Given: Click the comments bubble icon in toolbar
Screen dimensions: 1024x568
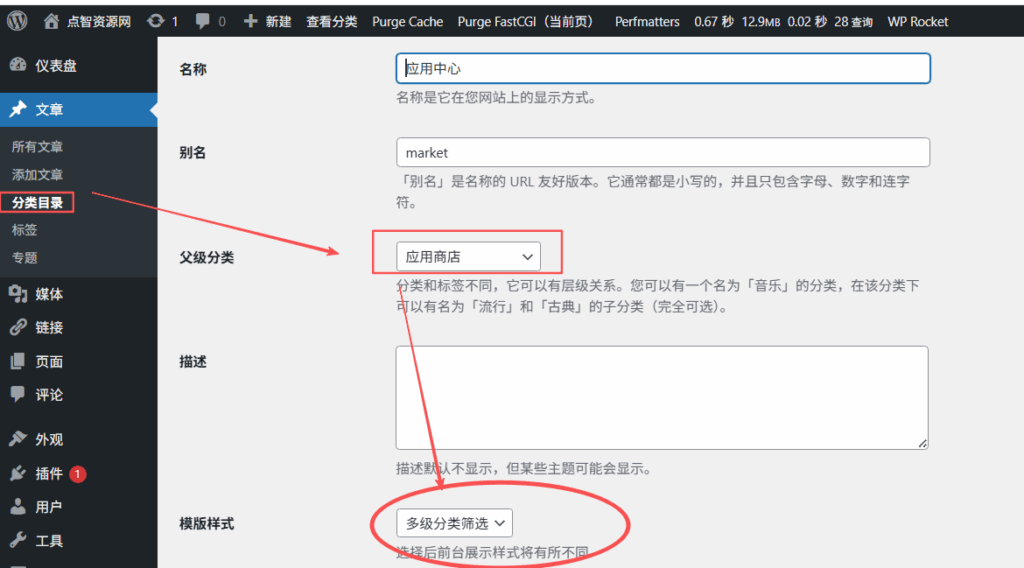Looking at the screenshot, I should click(203, 21).
